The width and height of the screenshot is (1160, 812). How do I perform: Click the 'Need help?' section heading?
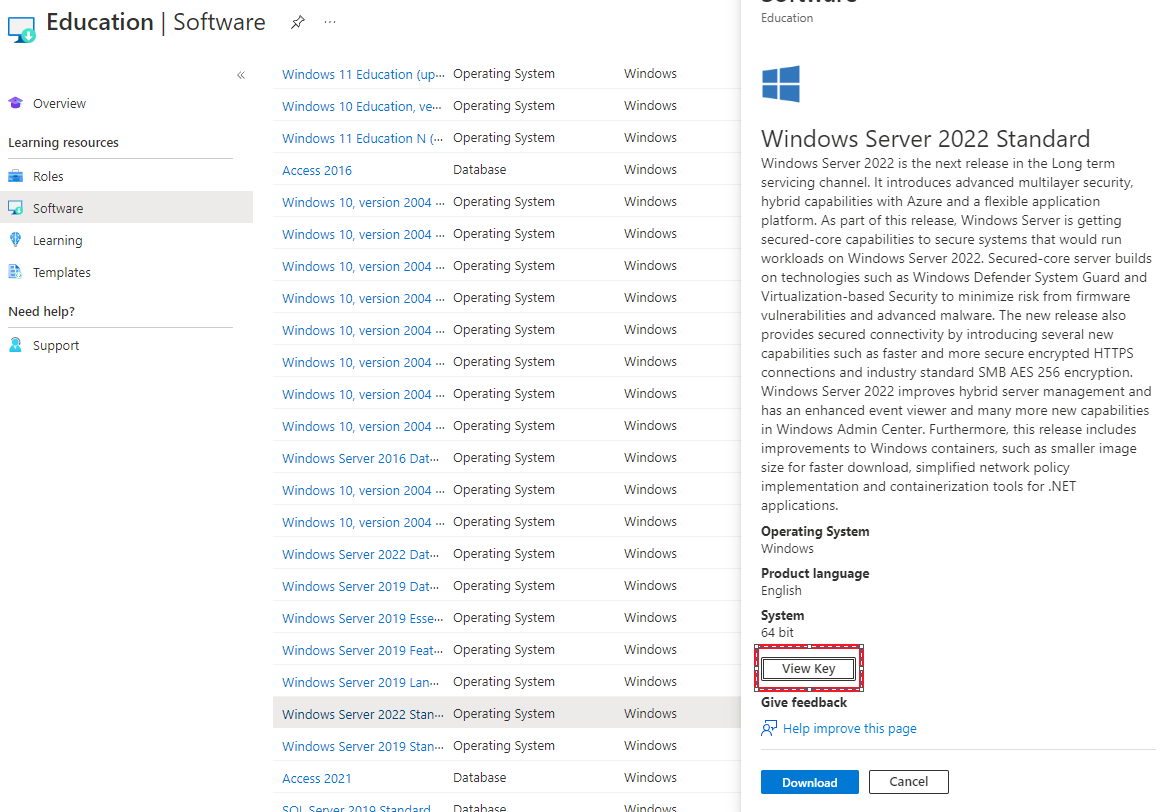tap(41, 311)
